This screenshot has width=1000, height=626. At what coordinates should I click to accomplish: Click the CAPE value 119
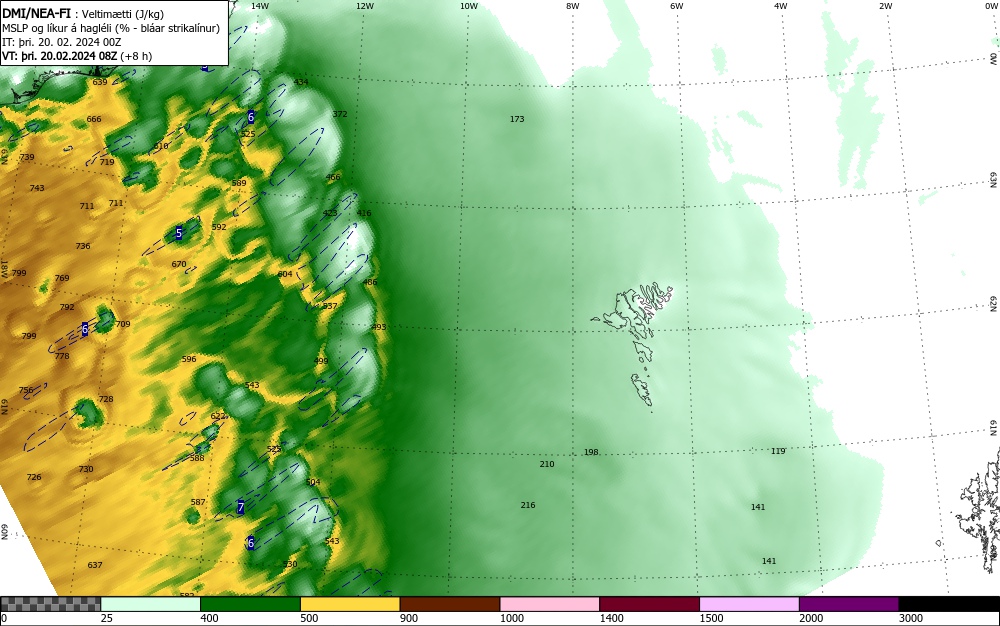(x=778, y=451)
